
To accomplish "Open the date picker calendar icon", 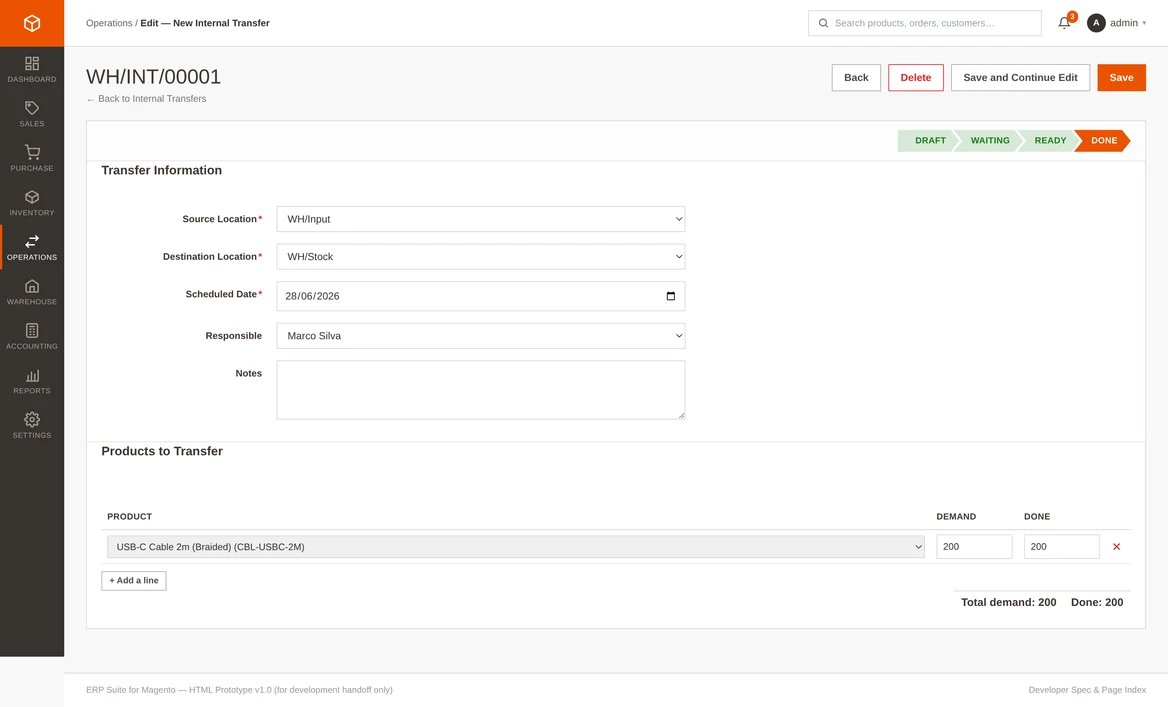I will point(670,296).
